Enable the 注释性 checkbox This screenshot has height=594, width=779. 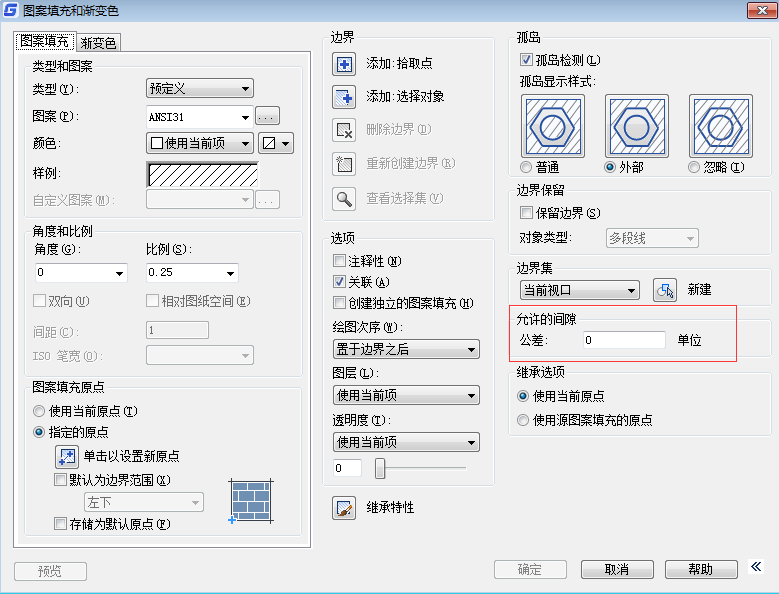pyautogui.click(x=340, y=261)
